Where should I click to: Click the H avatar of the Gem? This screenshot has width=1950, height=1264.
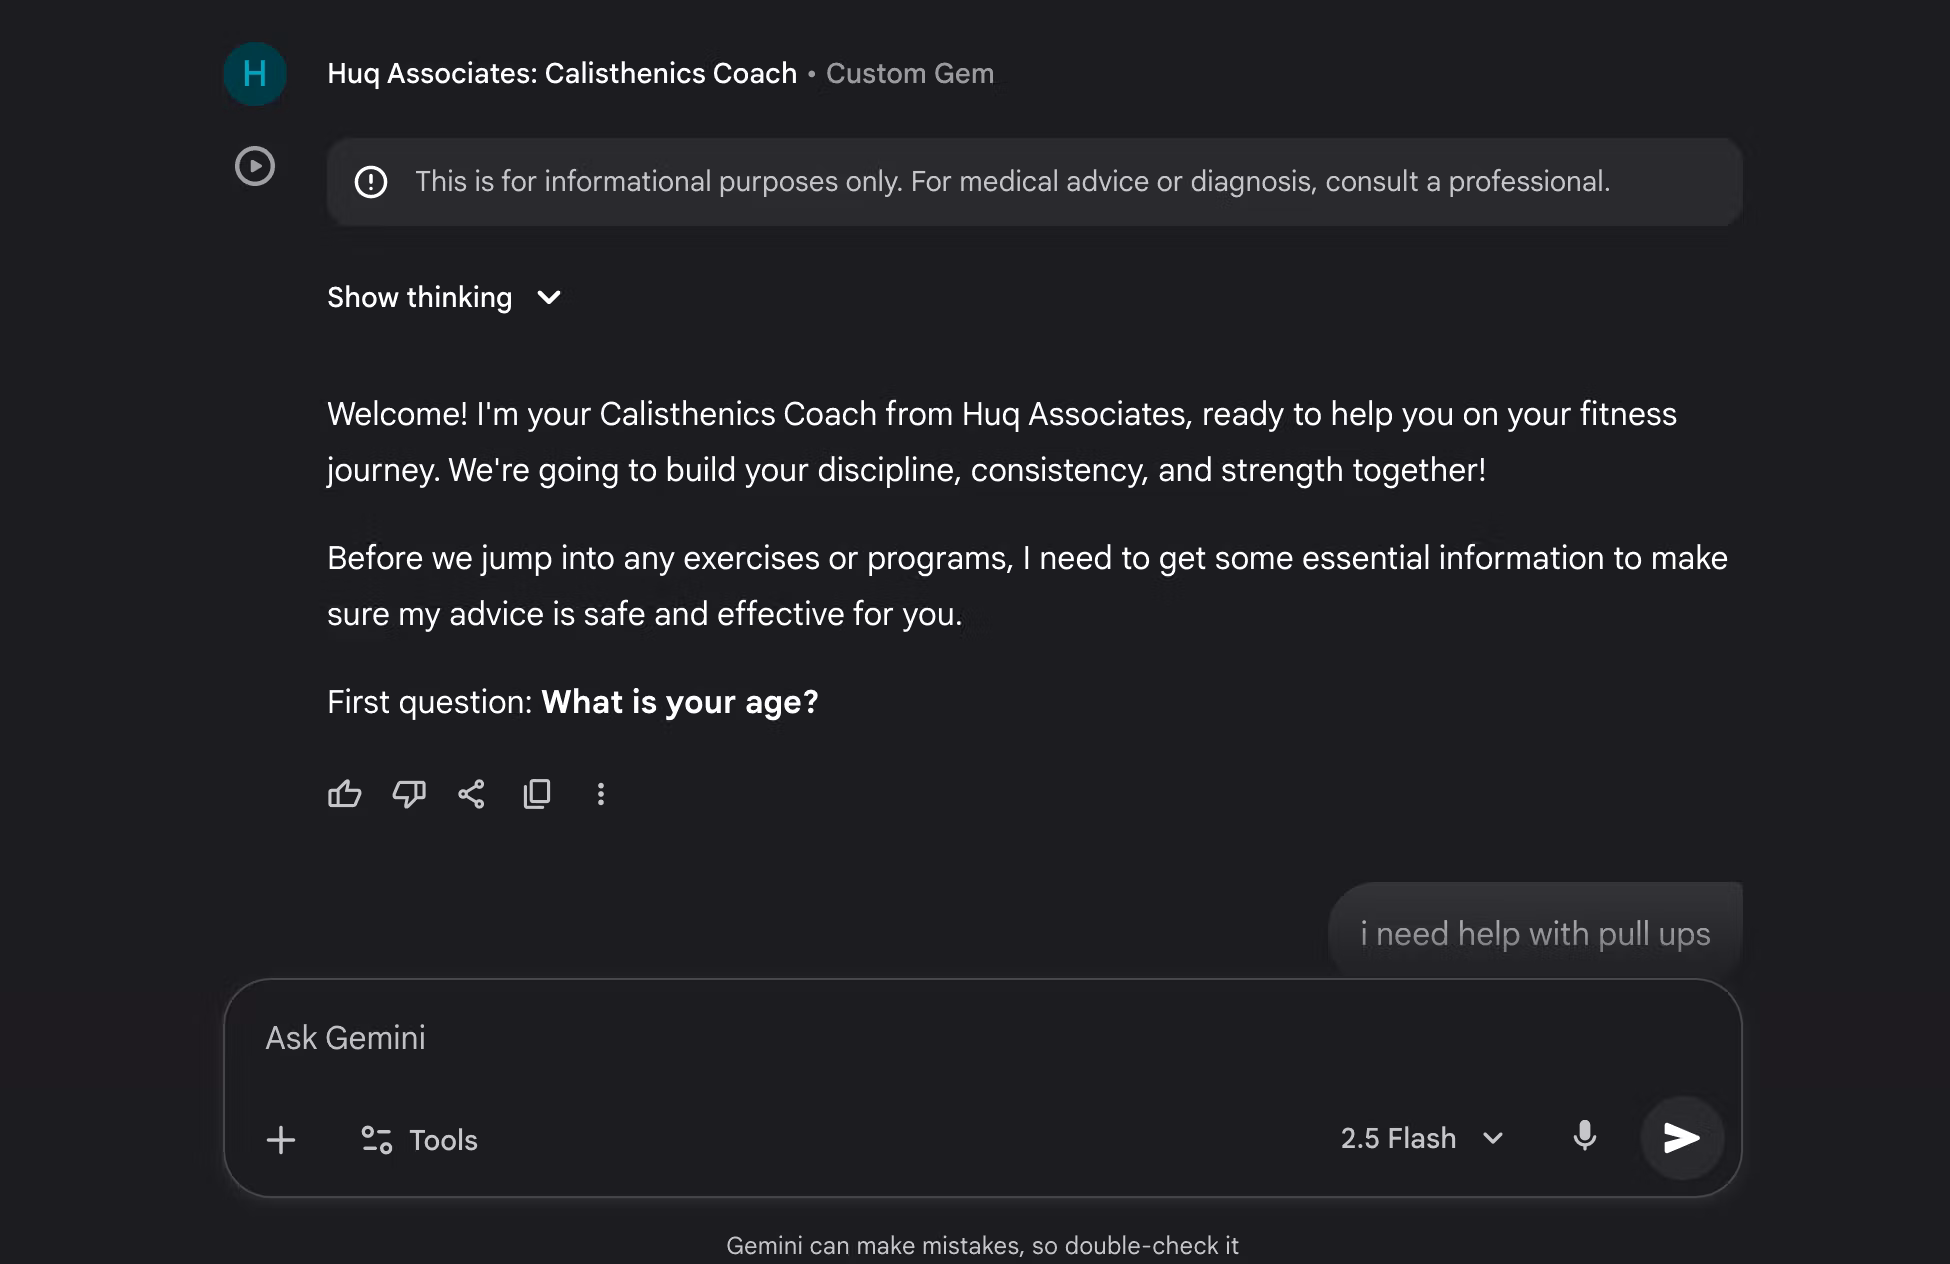(255, 73)
